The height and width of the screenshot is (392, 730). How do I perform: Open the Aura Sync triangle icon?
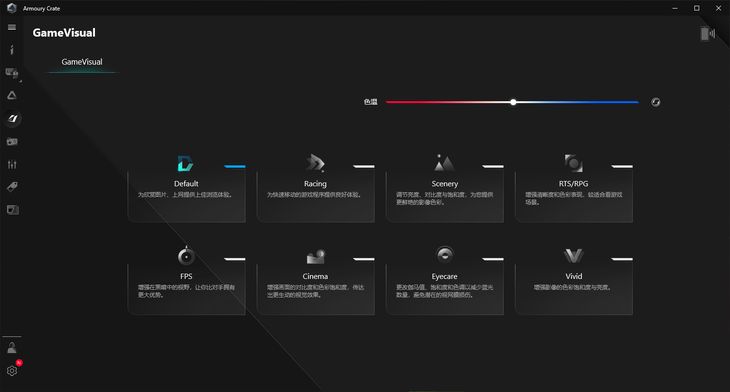(12, 95)
